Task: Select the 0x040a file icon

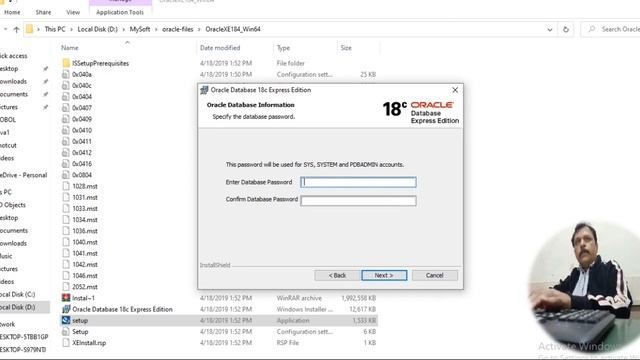Action: pyautogui.click(x=66, y=74)
